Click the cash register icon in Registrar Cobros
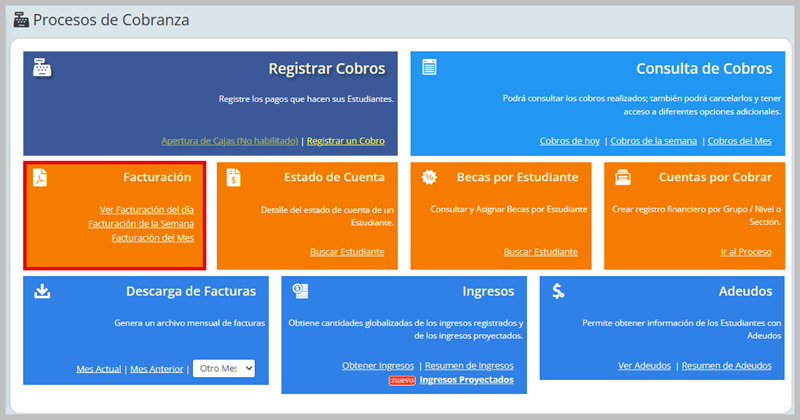This screenshot has height=420, width=800. coord(42,69)
